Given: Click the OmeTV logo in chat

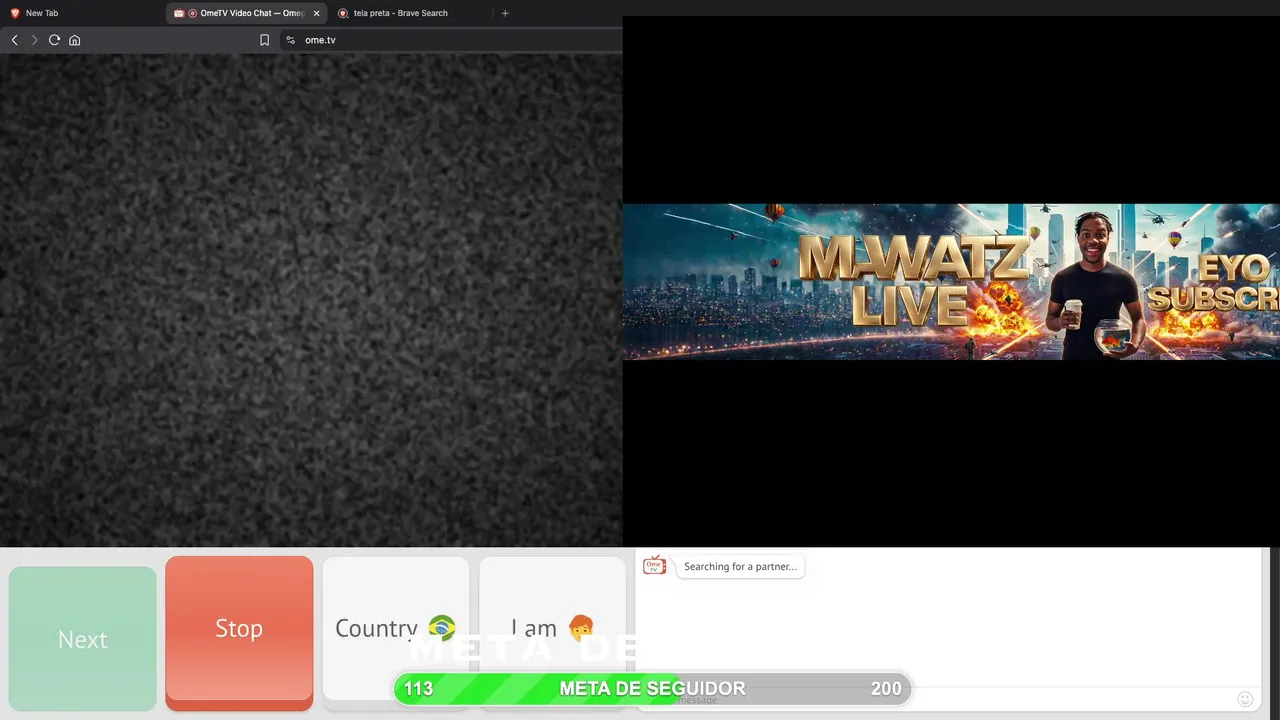Looking at the screenshot, I should click(x=654, y=566).
